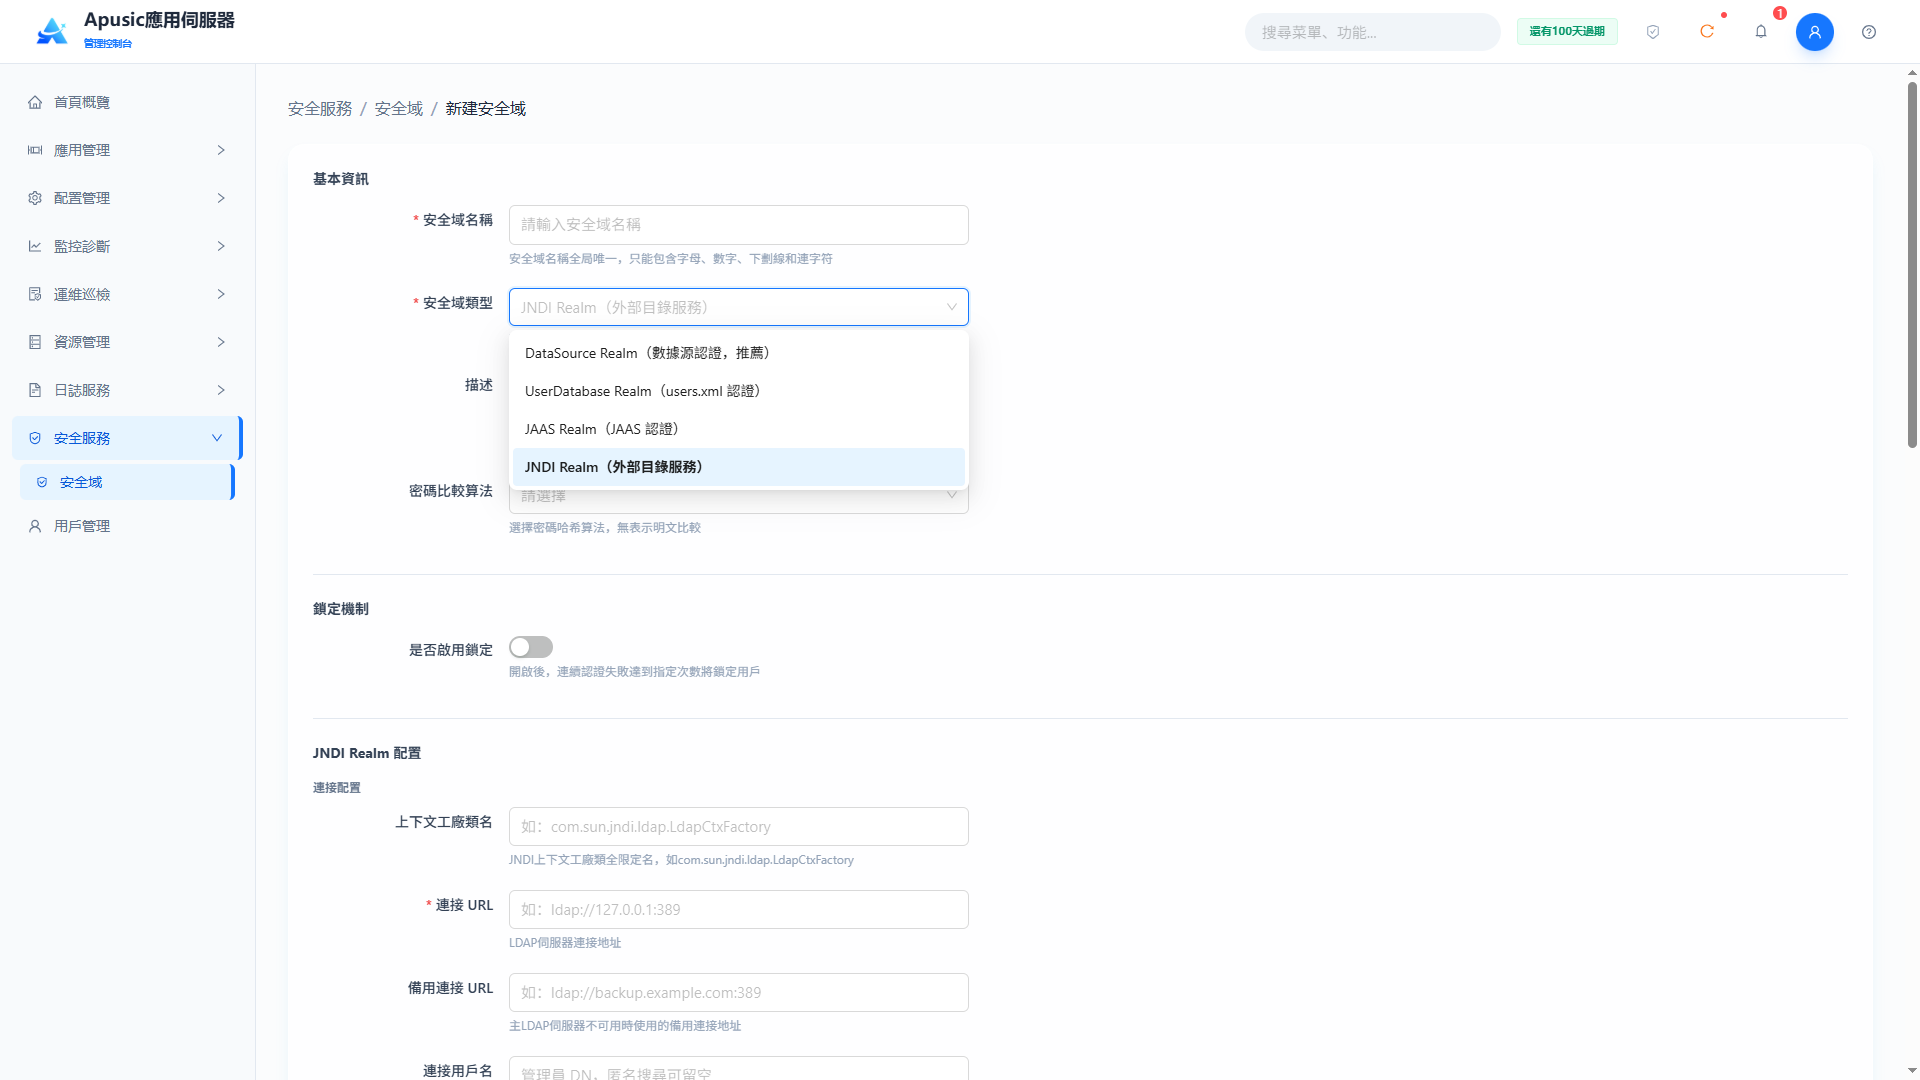Click the Apusic logo icon

point(52,31)
